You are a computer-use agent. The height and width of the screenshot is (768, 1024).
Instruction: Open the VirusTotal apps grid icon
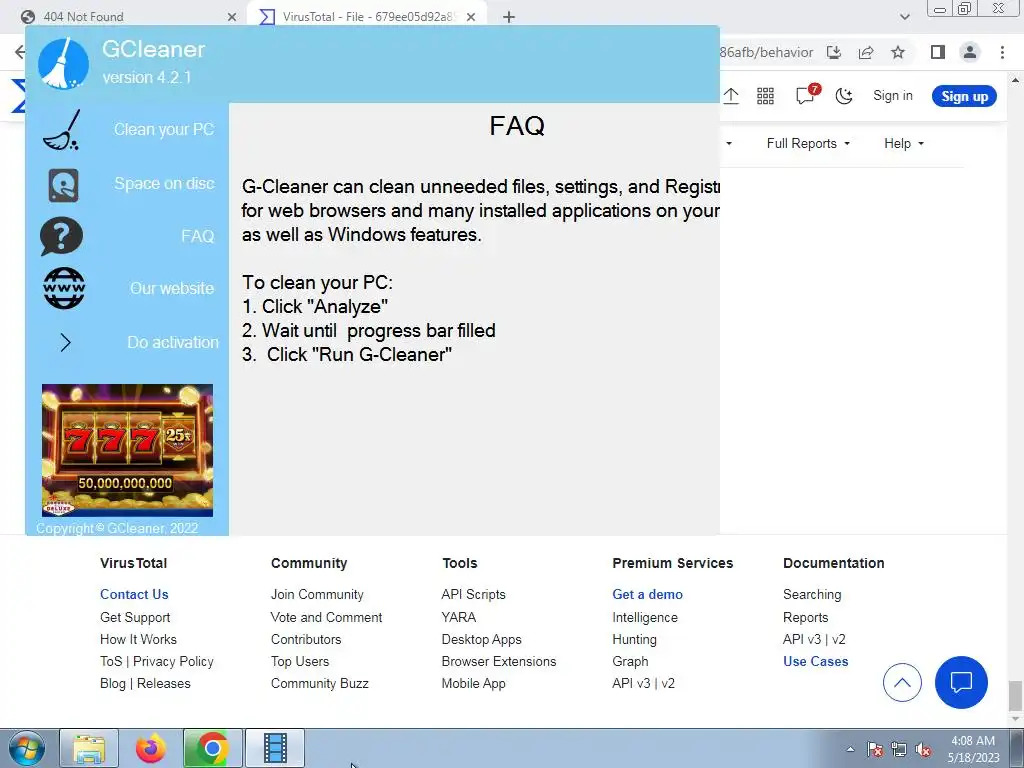coord(765,96)
